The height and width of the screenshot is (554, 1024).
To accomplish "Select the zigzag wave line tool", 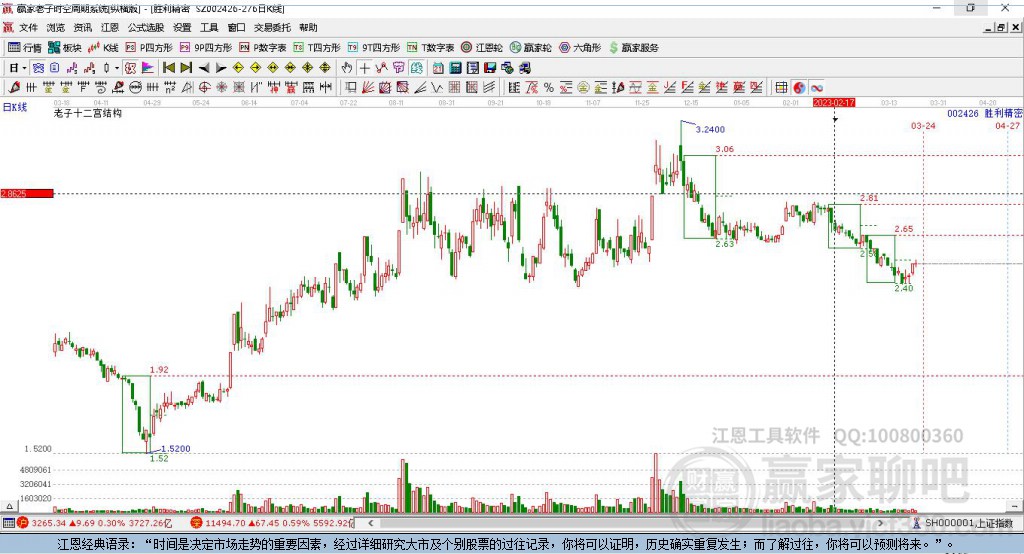I will coord(436,88).
